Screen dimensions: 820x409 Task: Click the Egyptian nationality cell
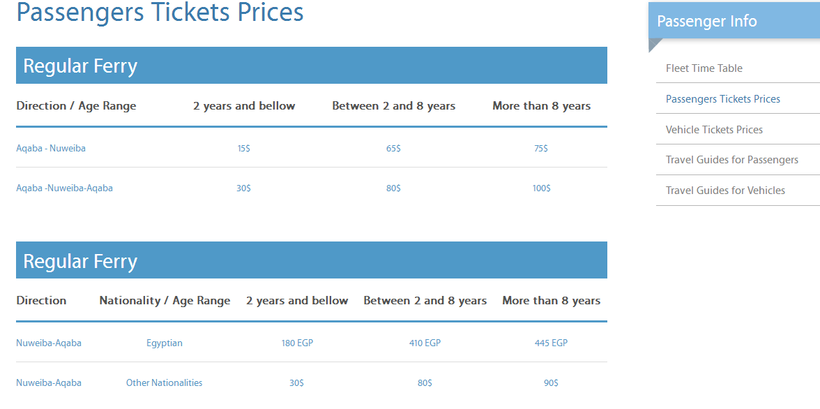coord(164,343)
